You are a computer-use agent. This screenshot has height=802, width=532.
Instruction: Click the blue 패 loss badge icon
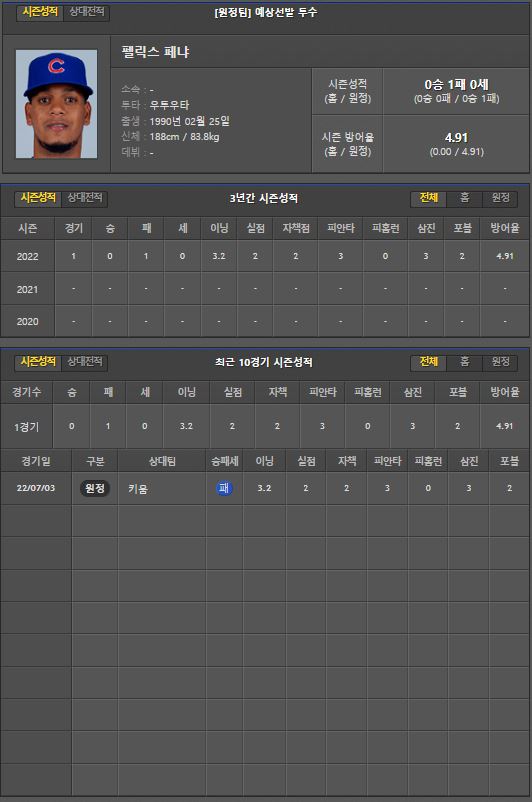click(224, 488)
